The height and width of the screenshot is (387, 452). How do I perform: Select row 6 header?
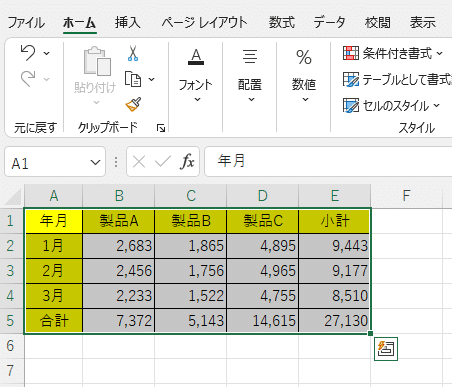point(11,346)
